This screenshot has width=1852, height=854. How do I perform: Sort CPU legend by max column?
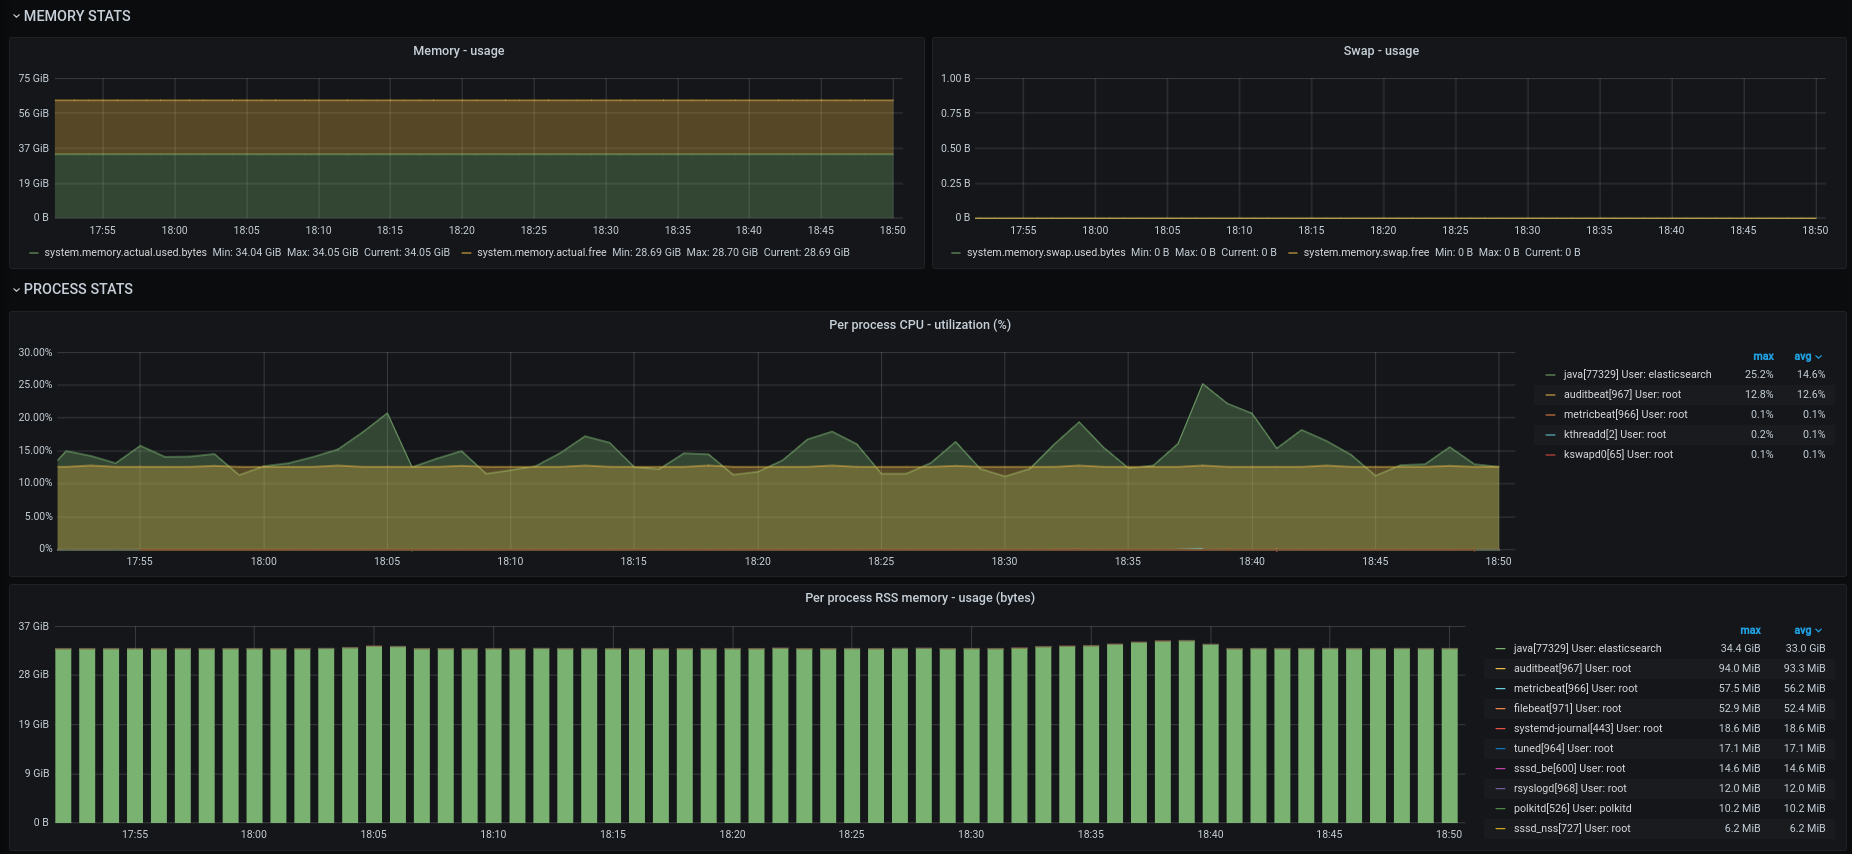tap(1763, 356)
